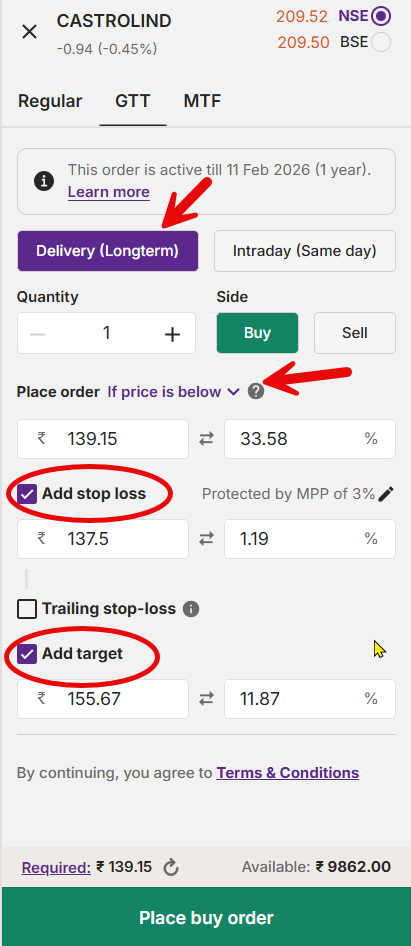Uncheck the Add stop loss checkbox
This screenshot has height=946, width=411.
coord(27,494)
